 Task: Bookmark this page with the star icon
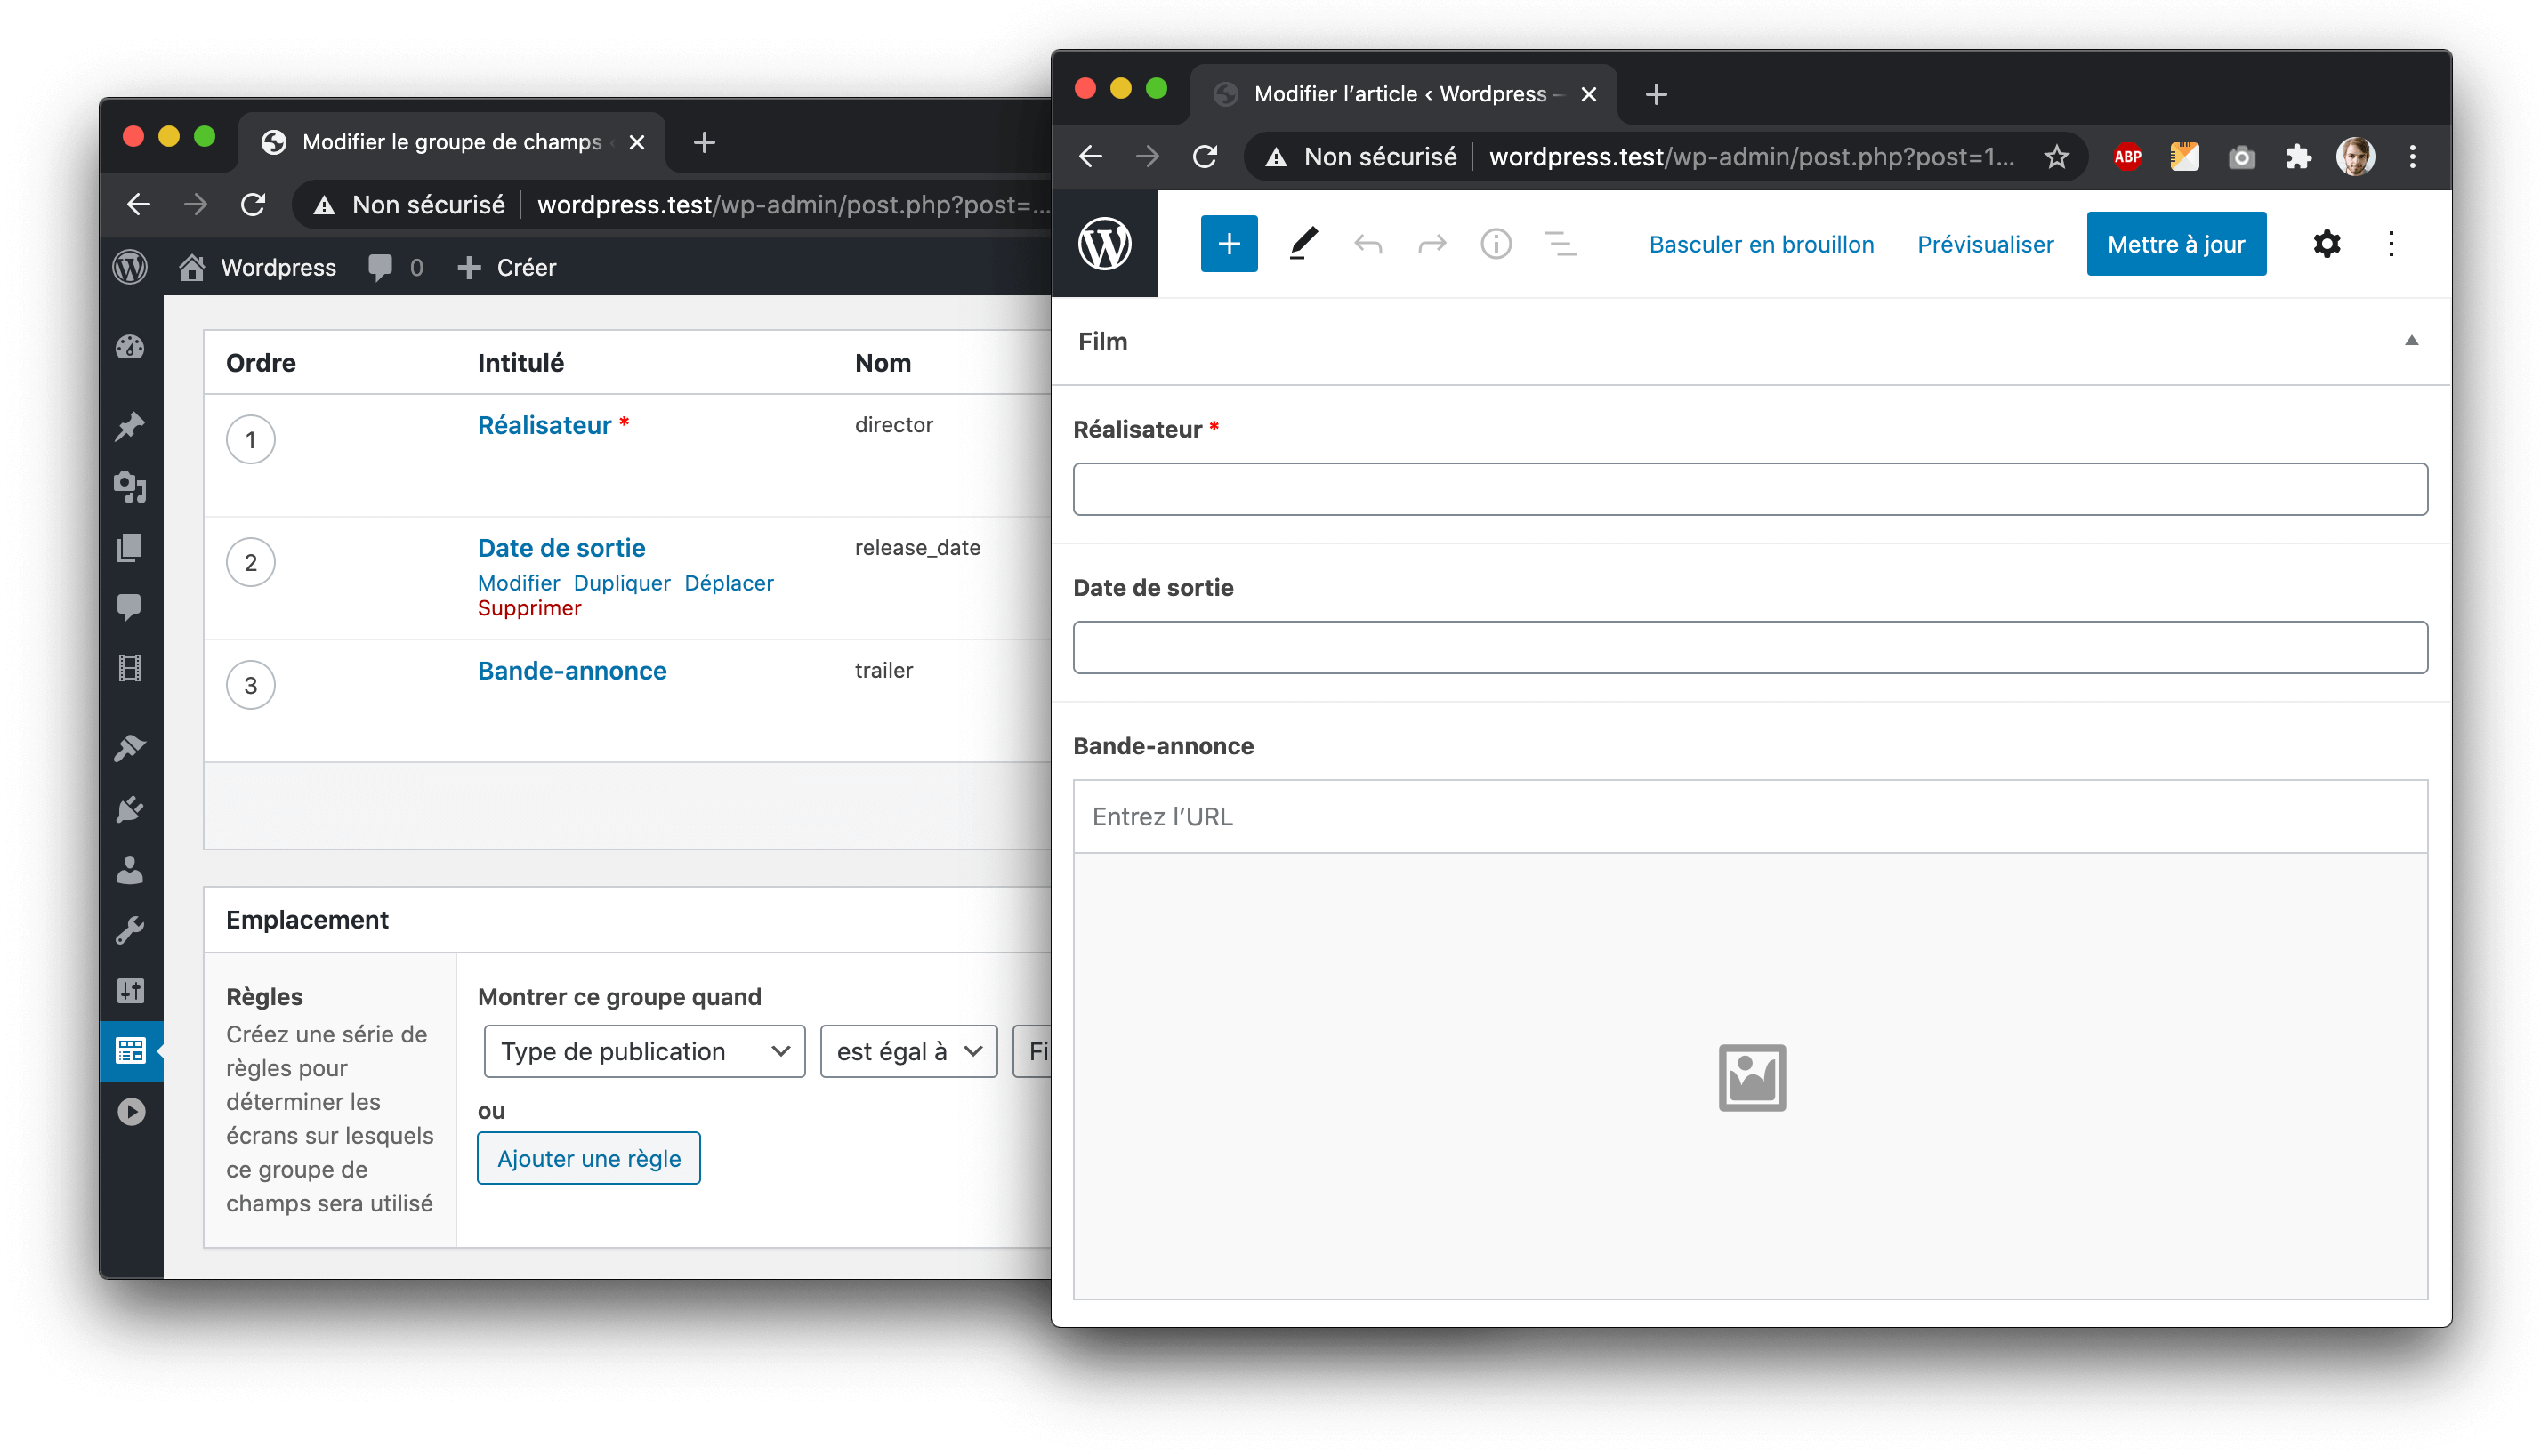2055,157
